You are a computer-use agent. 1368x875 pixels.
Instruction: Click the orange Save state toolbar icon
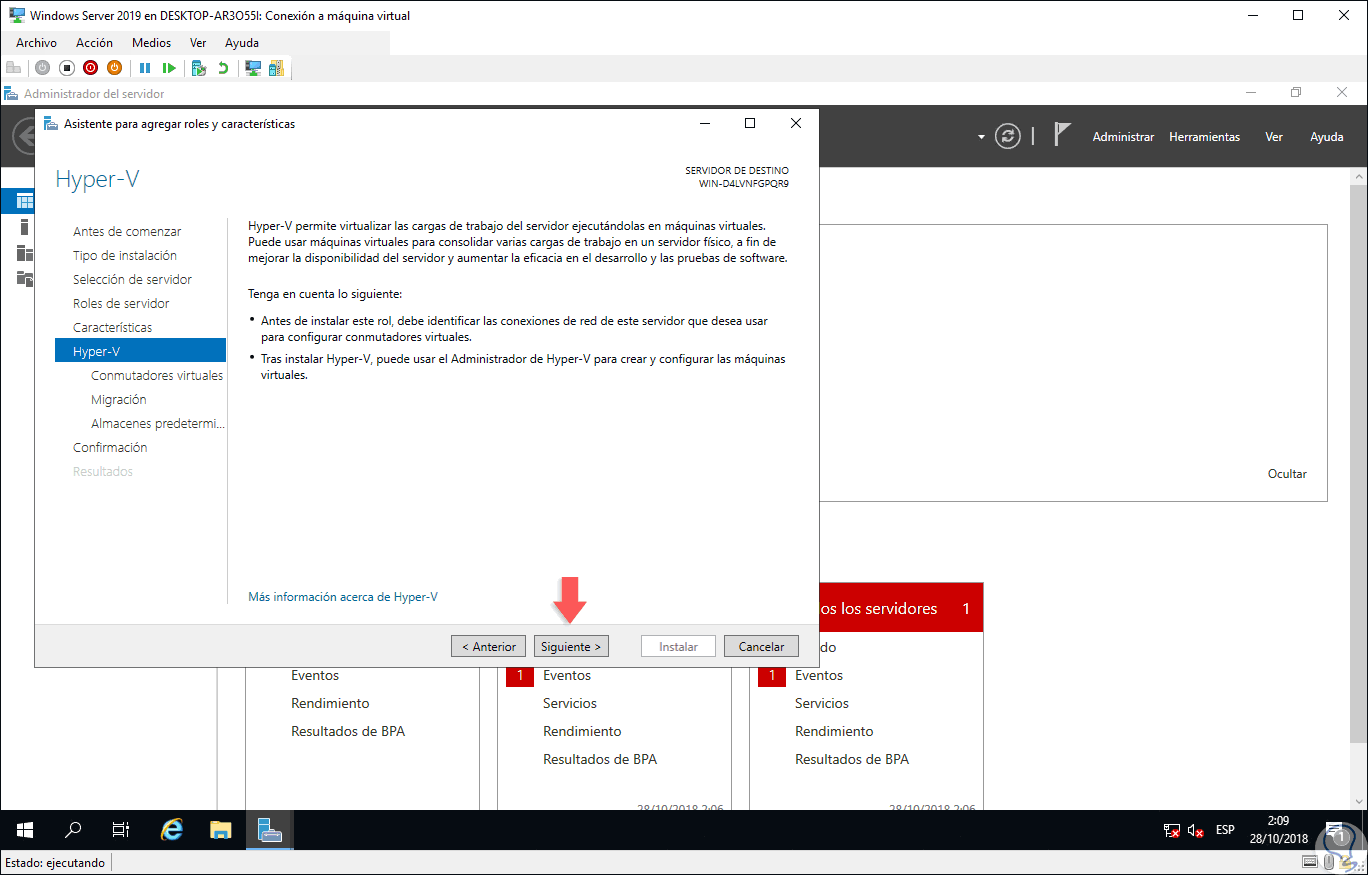click(114, 68)
